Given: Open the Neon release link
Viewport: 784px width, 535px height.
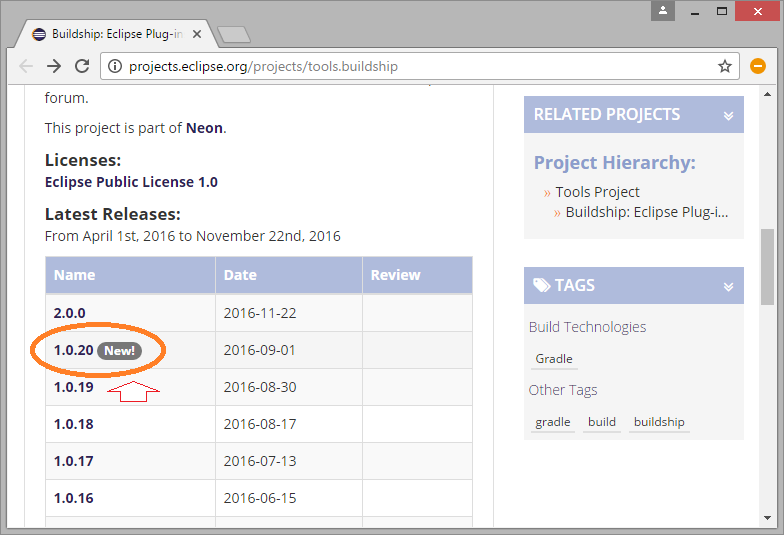Looking at the screenshot, I should pyautogui.click(x=204, y=128).
